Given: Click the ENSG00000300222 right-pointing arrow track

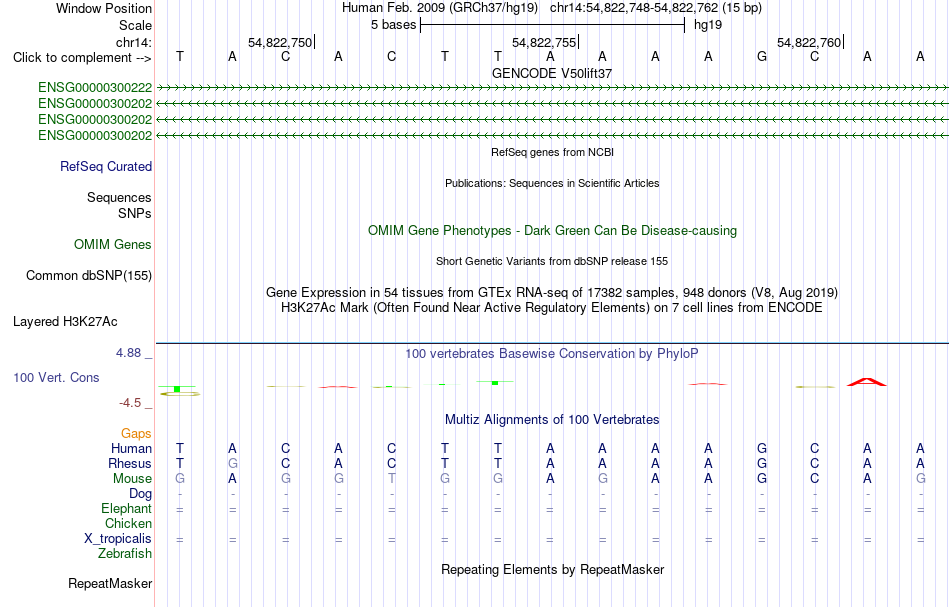Looking at the screenshot, I should [x=552, y=88].
